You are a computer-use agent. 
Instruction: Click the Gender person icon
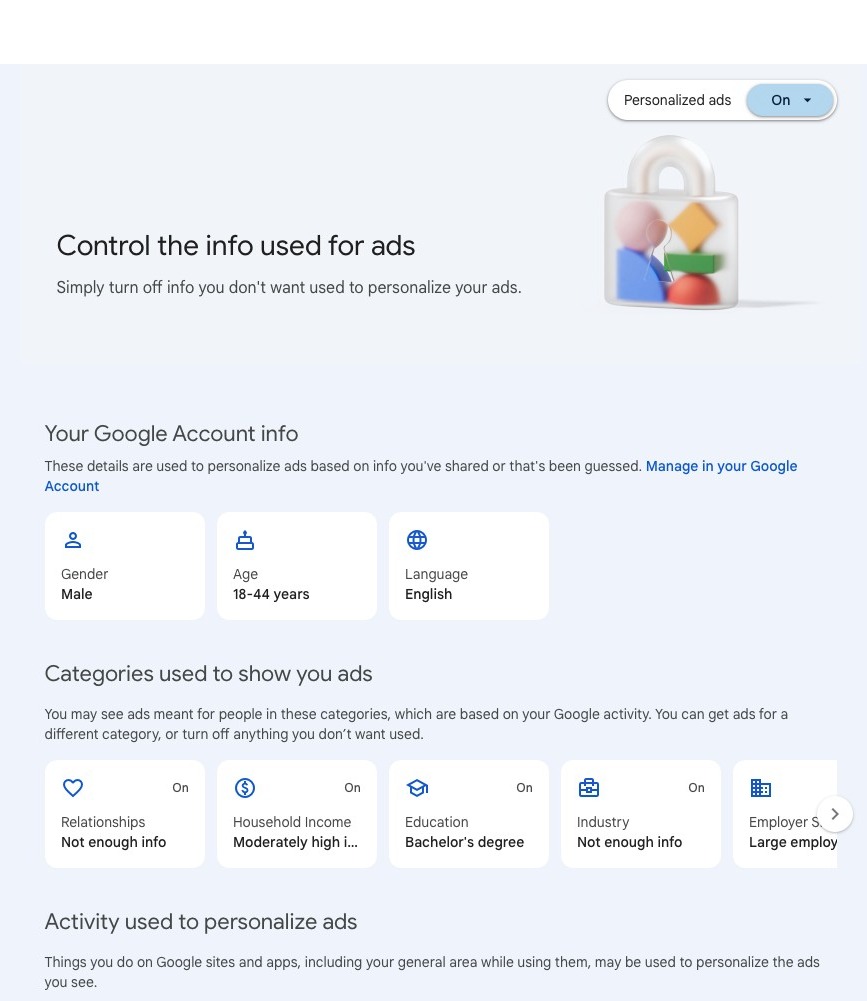click(73, 541)
